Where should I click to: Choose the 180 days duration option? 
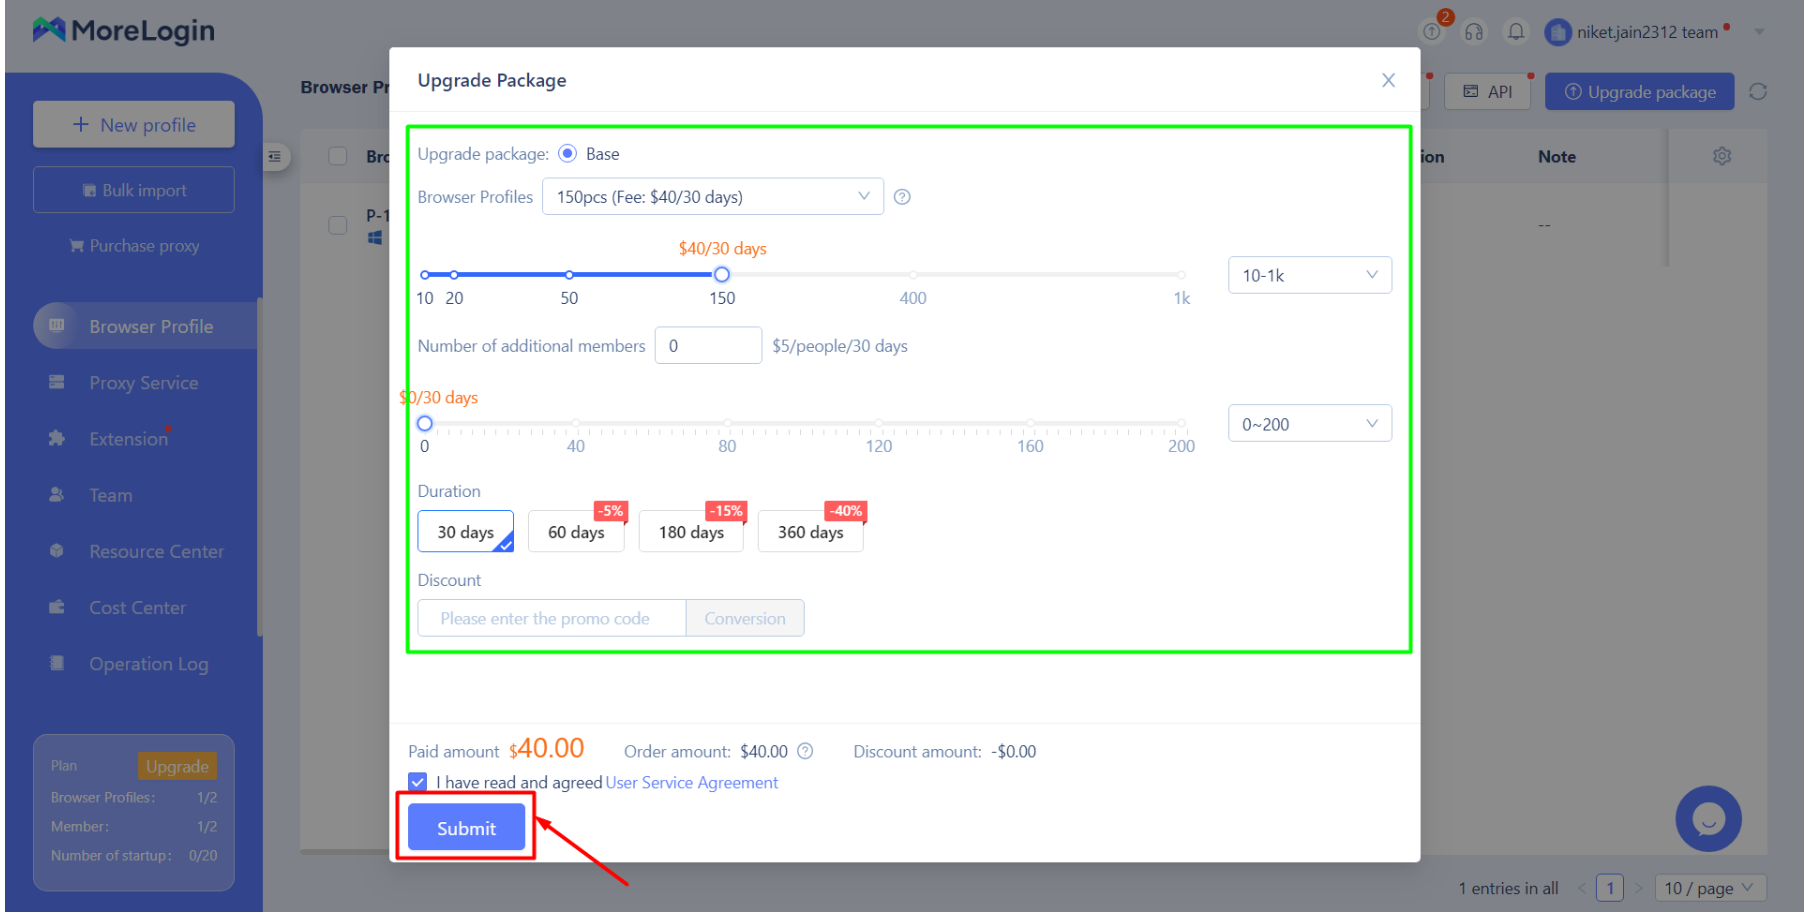(691, 532)
